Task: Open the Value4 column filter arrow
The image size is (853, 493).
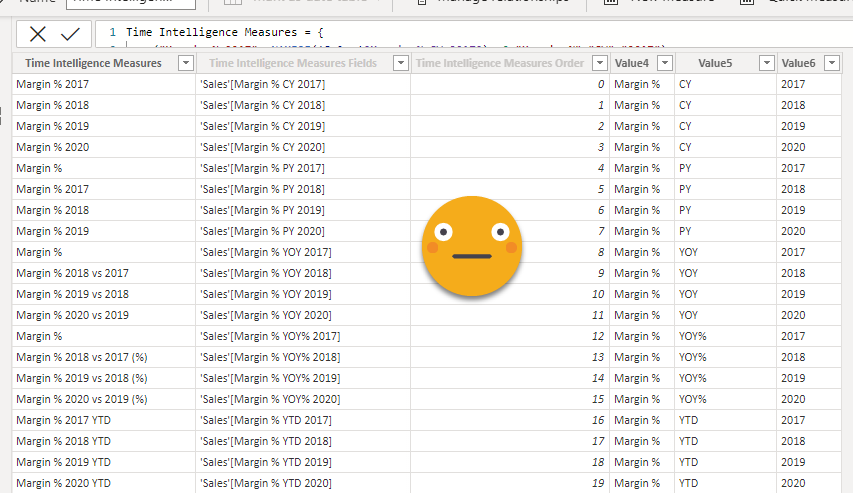Action: tap(664, 64)
